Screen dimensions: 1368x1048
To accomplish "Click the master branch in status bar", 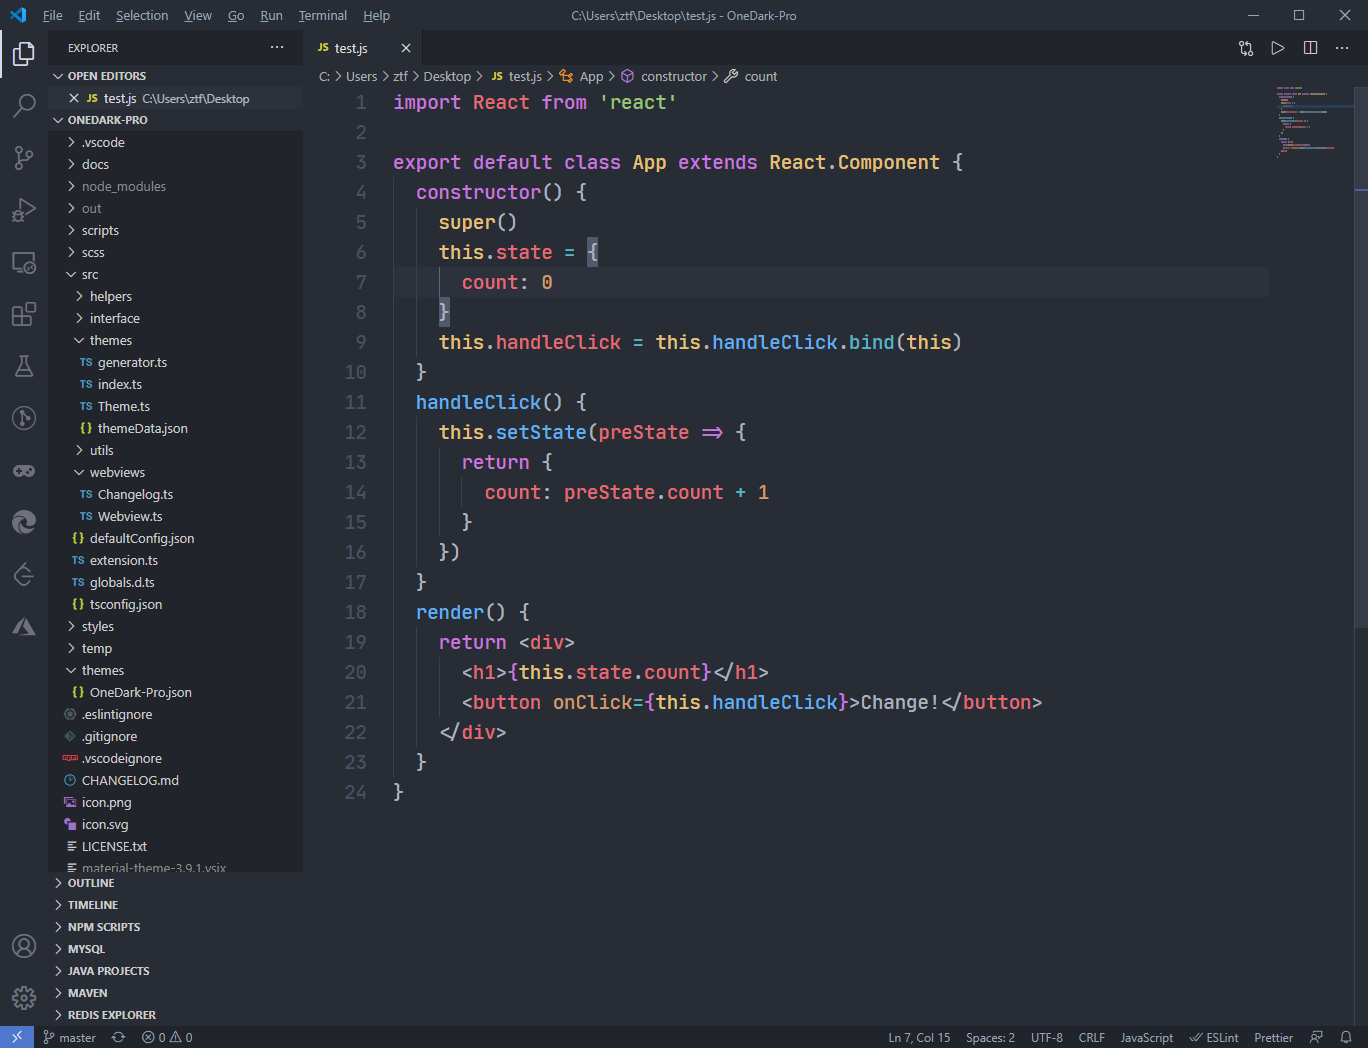I will 69,1037.
